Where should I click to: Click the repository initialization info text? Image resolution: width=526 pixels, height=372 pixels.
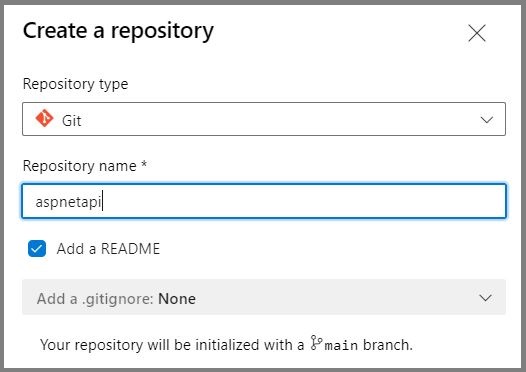[x=226, y=344]
